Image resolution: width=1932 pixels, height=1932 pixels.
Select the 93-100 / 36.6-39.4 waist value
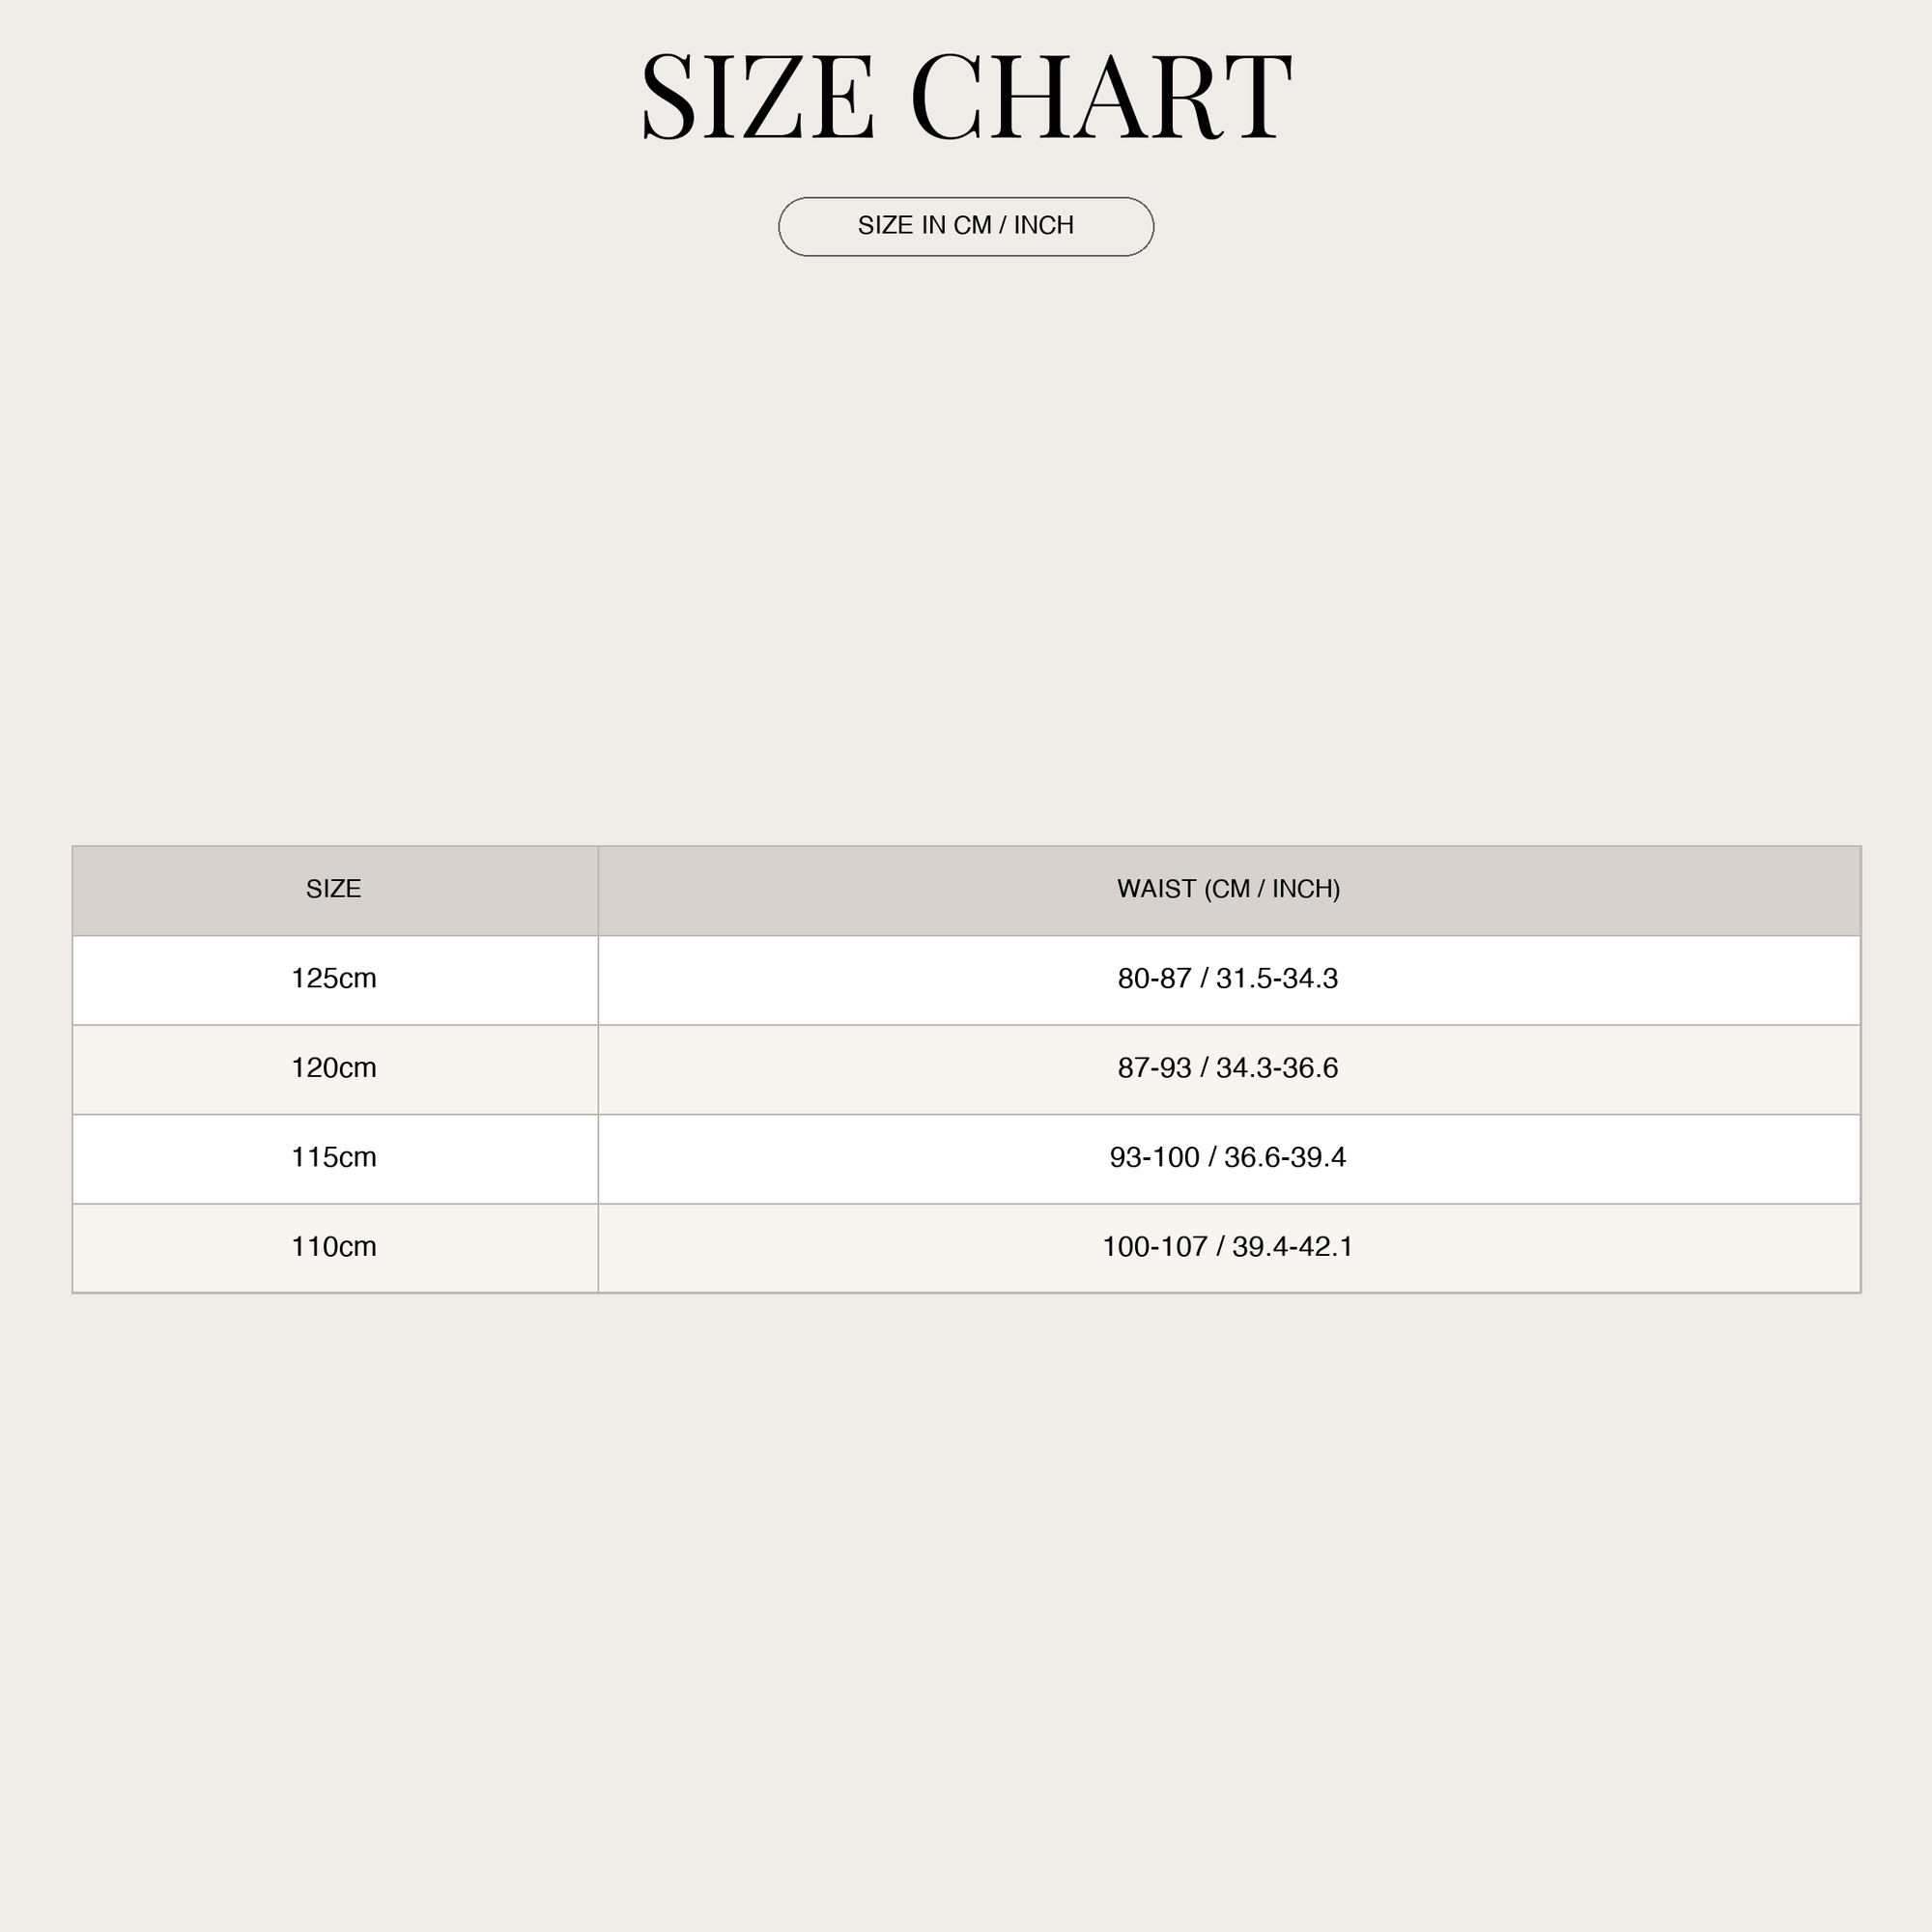(1228, 1158)
